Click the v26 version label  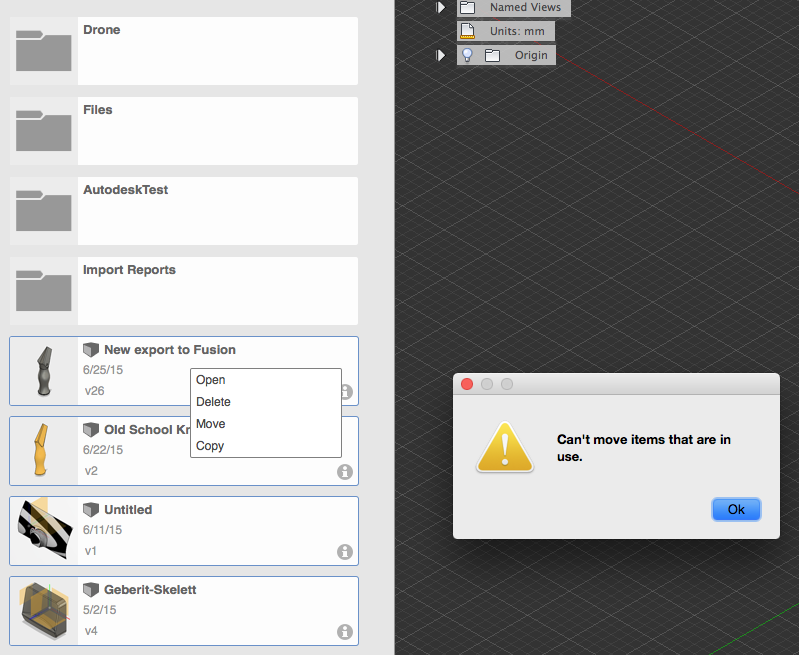pyautogui.click(x=94, y=391)
